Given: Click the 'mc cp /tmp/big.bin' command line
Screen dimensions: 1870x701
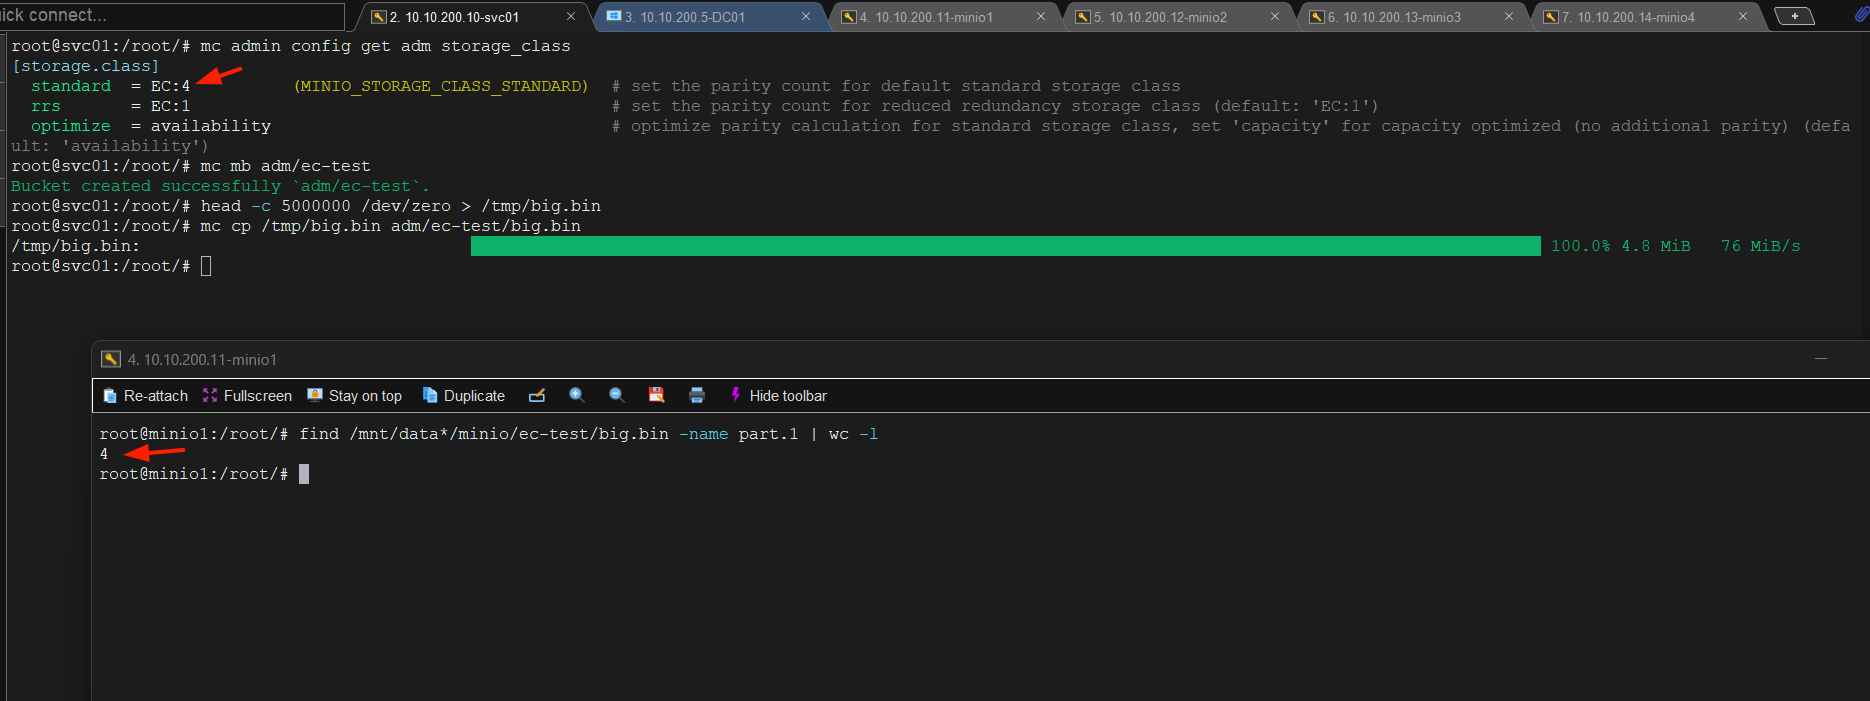Looking at the screenshot, I should [296, 226].
